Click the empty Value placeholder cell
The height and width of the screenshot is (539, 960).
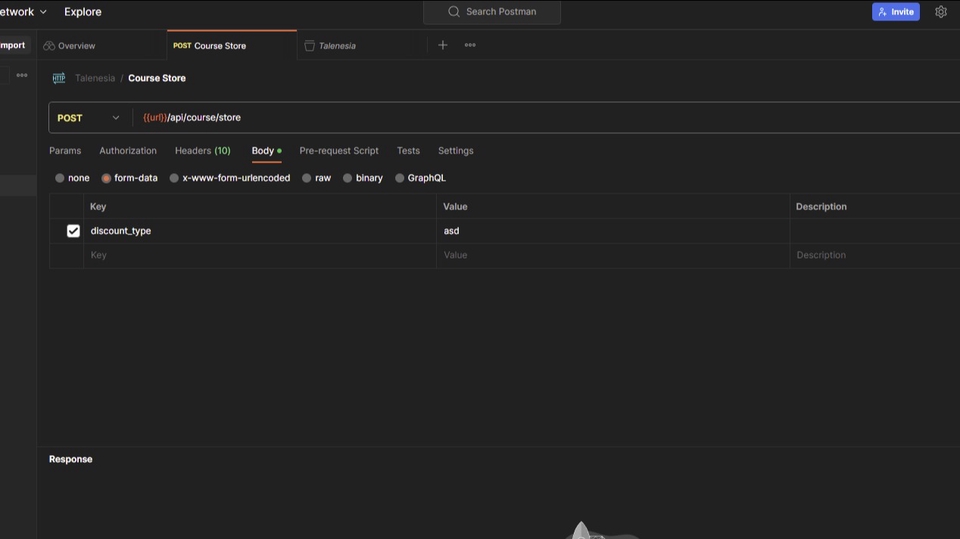click(x=613, y=255)
